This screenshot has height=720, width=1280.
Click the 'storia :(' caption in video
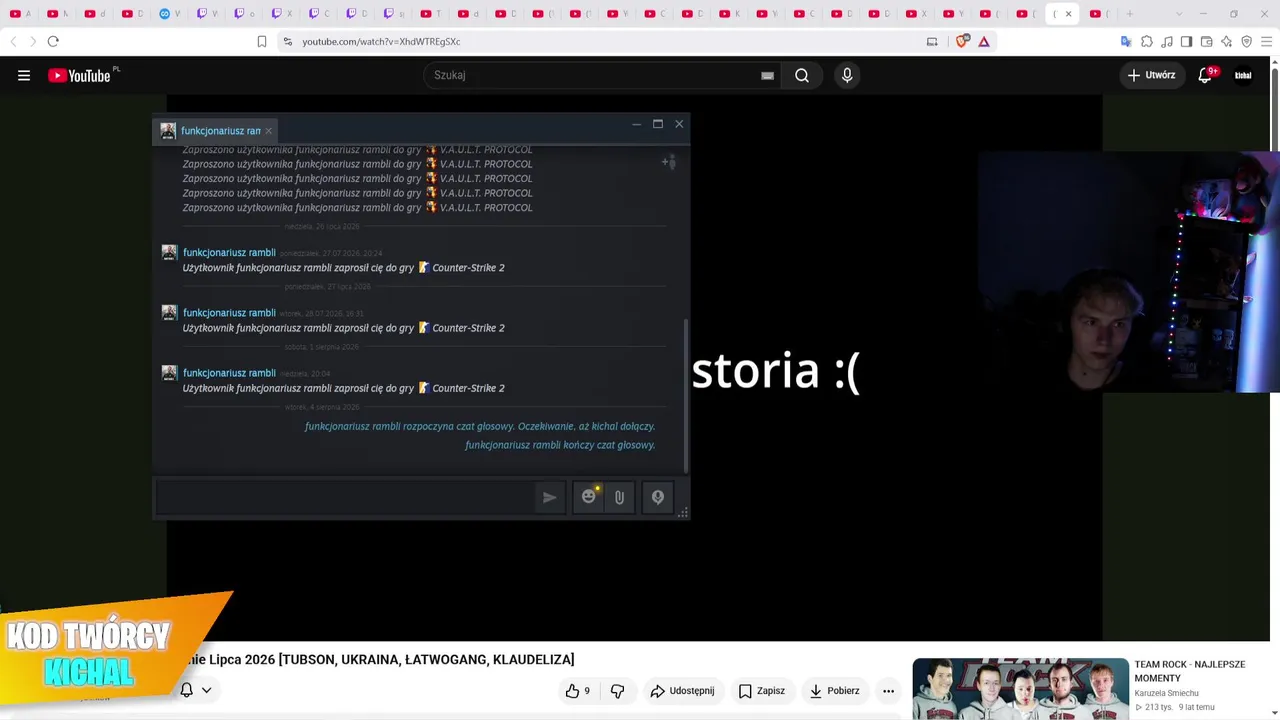tap(776, 371)
